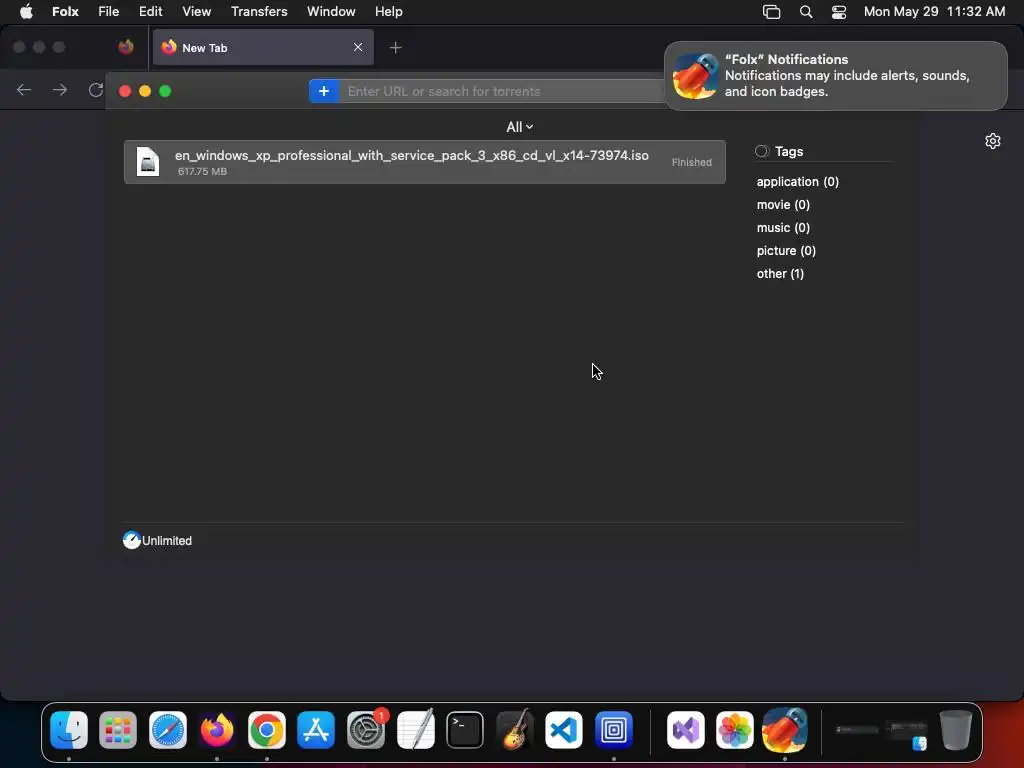Click the window-stack icon in menu bar
The image size is (1024, 768).
(771, 12)
